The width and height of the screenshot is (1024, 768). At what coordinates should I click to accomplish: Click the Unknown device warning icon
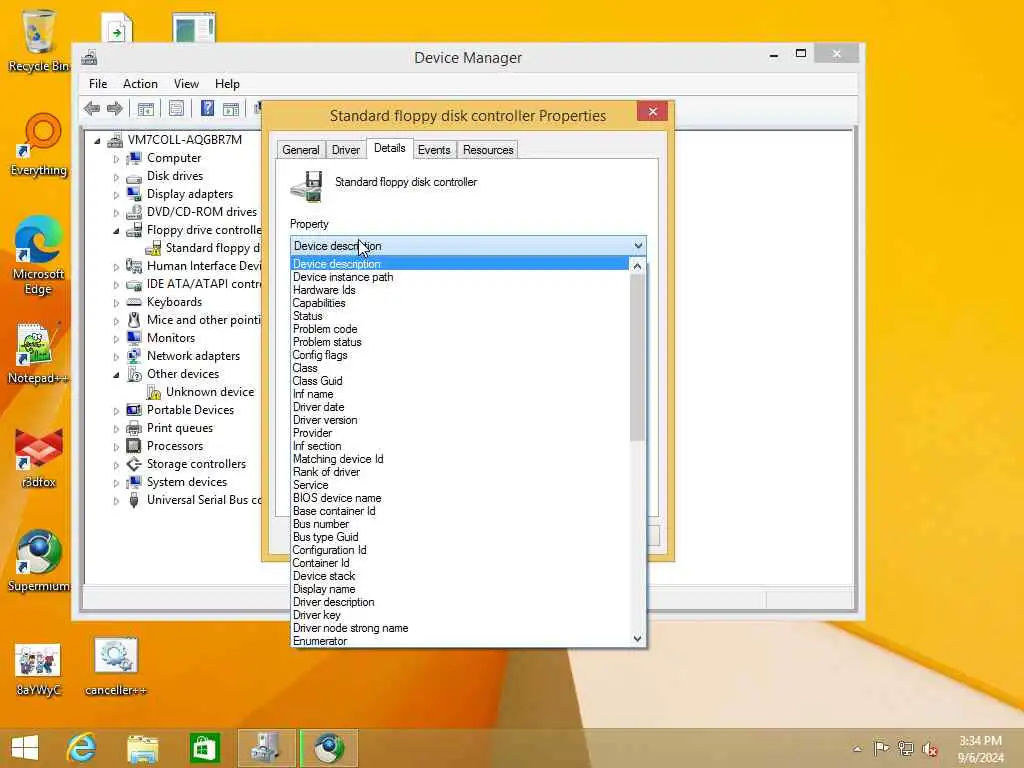coord(154,392)
